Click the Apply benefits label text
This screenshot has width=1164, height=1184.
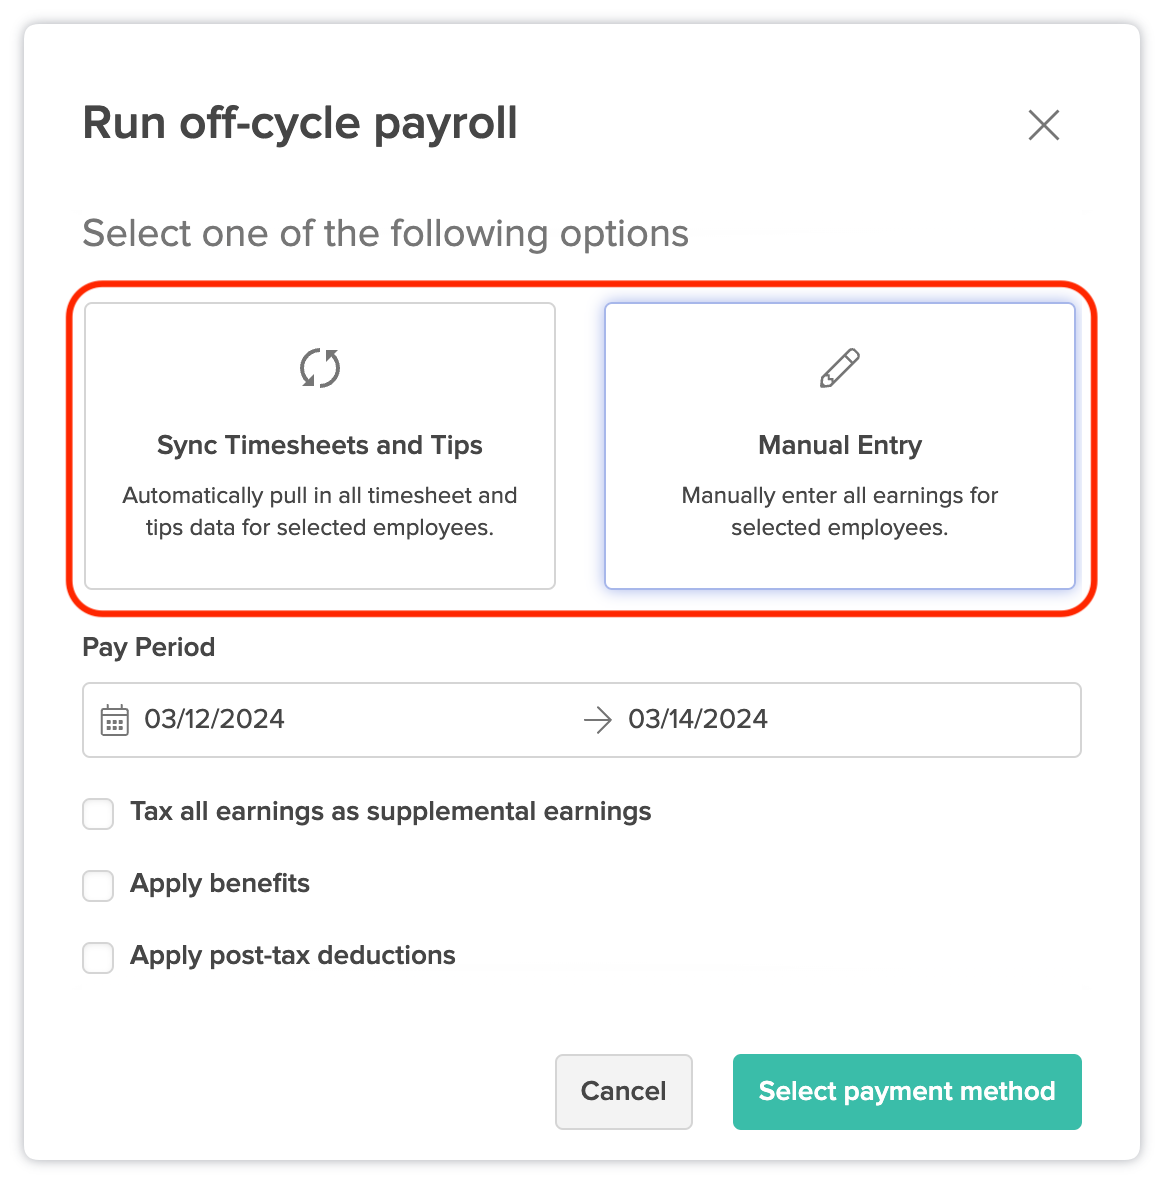tap(220, 884)
